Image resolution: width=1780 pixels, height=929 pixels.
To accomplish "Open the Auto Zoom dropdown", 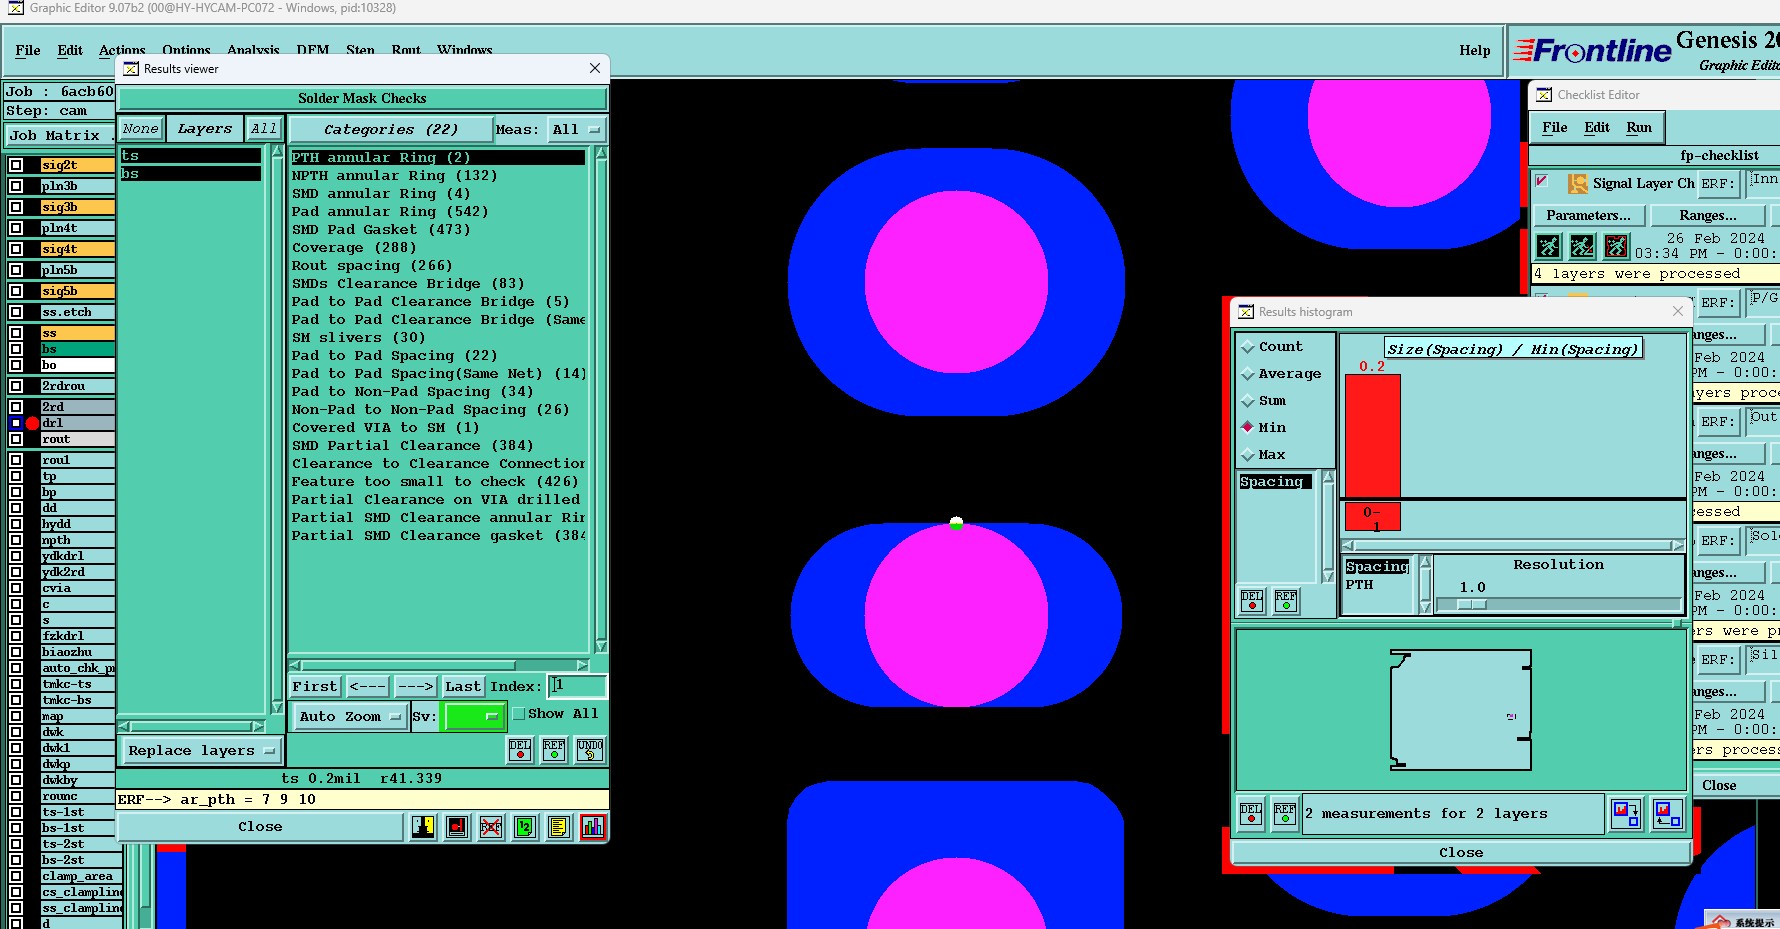I will (x=350, y=717).
